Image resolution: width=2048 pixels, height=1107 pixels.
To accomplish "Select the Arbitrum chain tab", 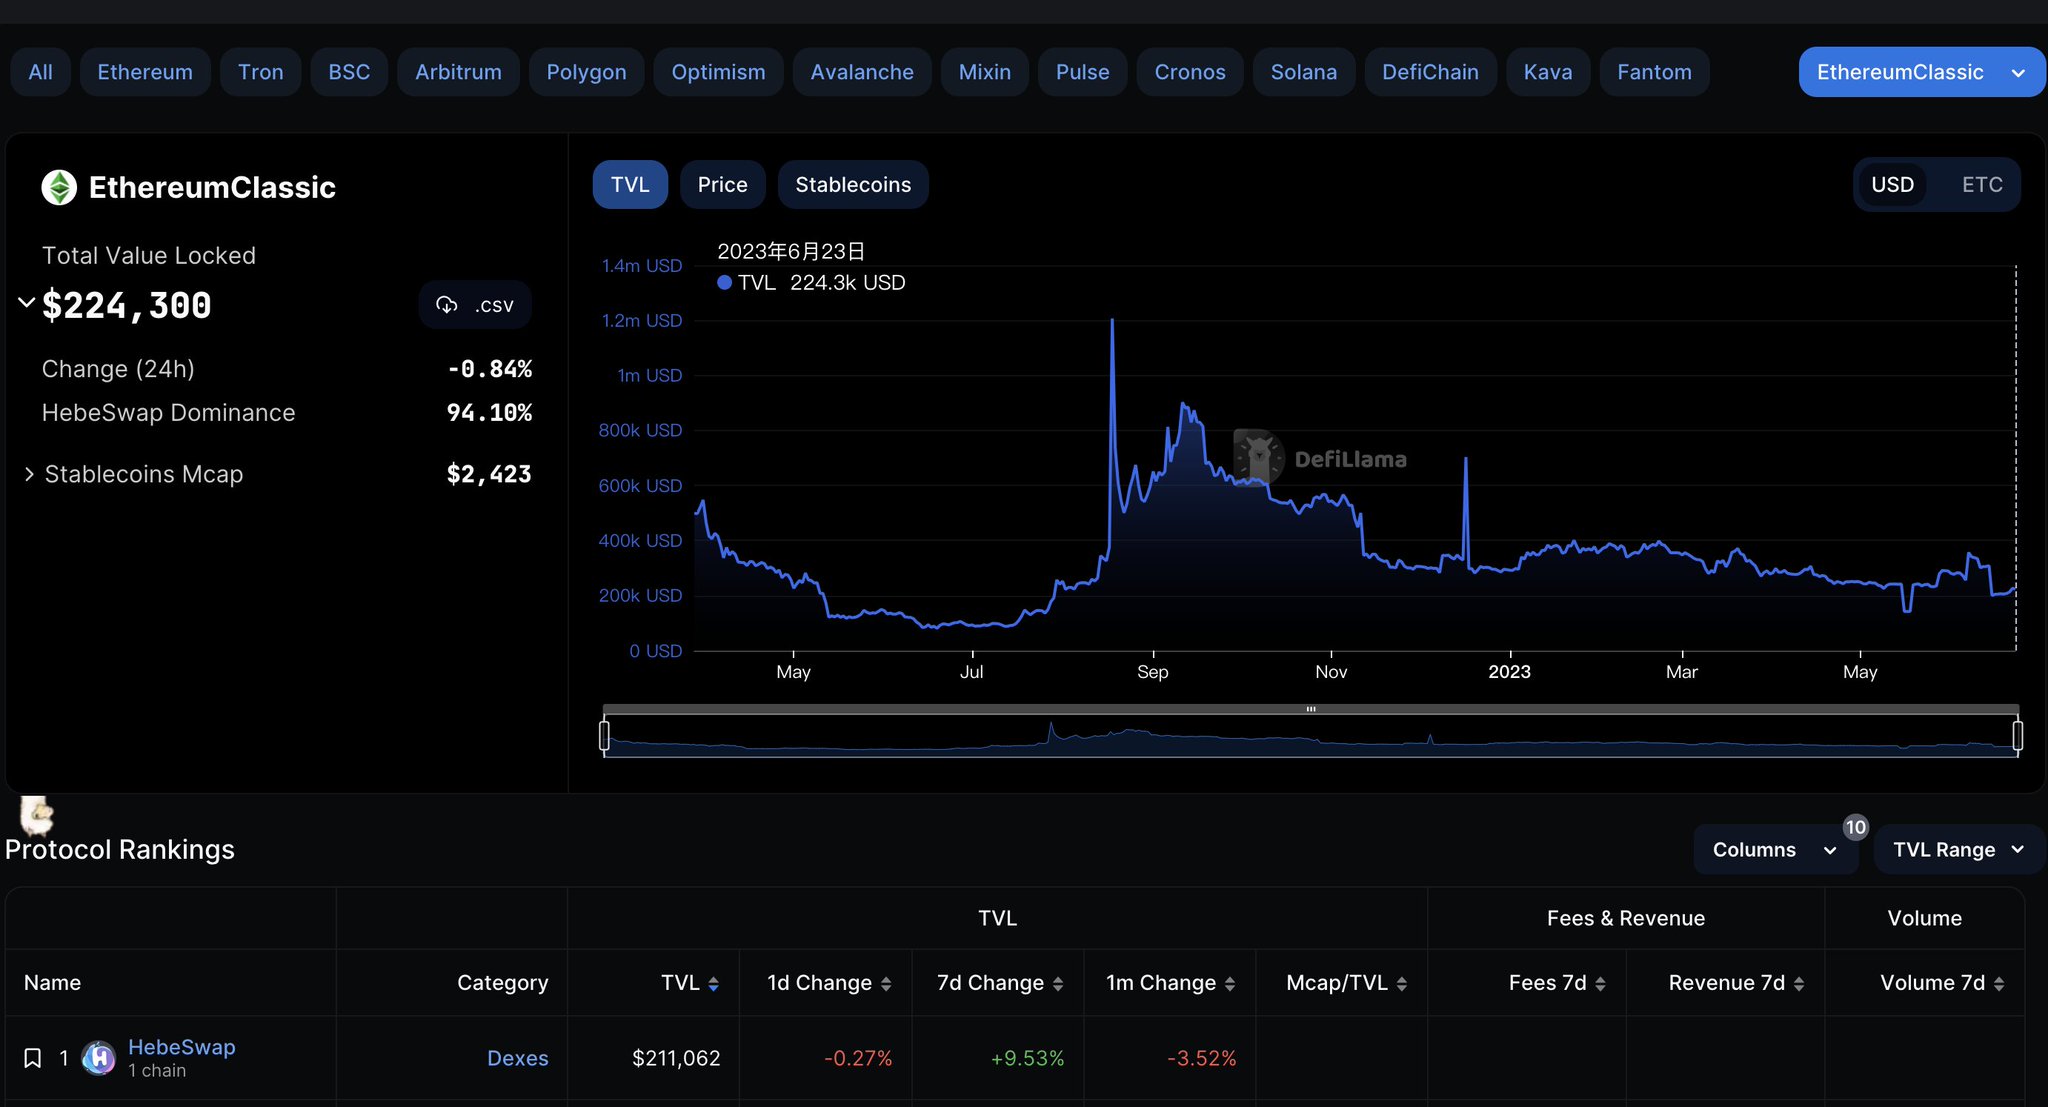I will [x=458, y=72].
